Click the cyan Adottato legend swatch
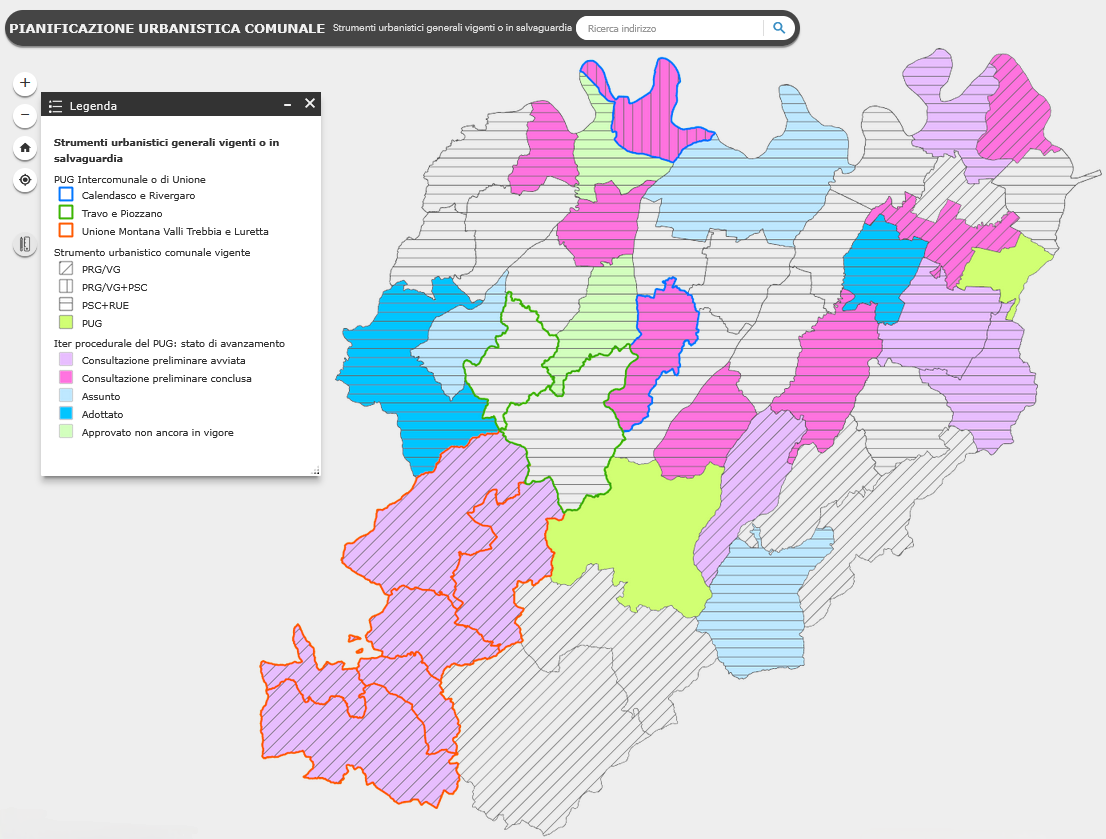This screenshot has height=839, width=1106. point(66,414)
